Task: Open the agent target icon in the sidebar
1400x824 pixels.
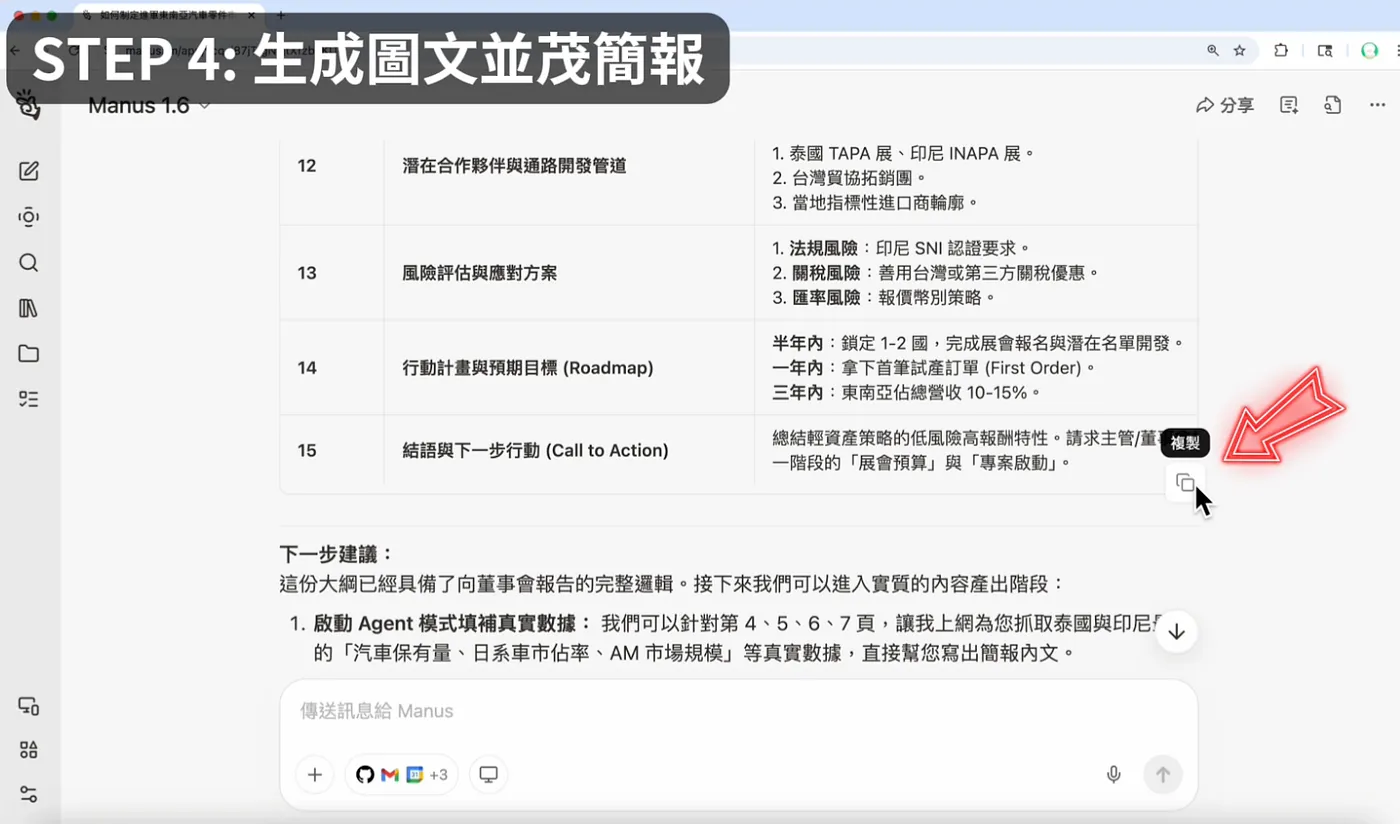Action: 29,217
